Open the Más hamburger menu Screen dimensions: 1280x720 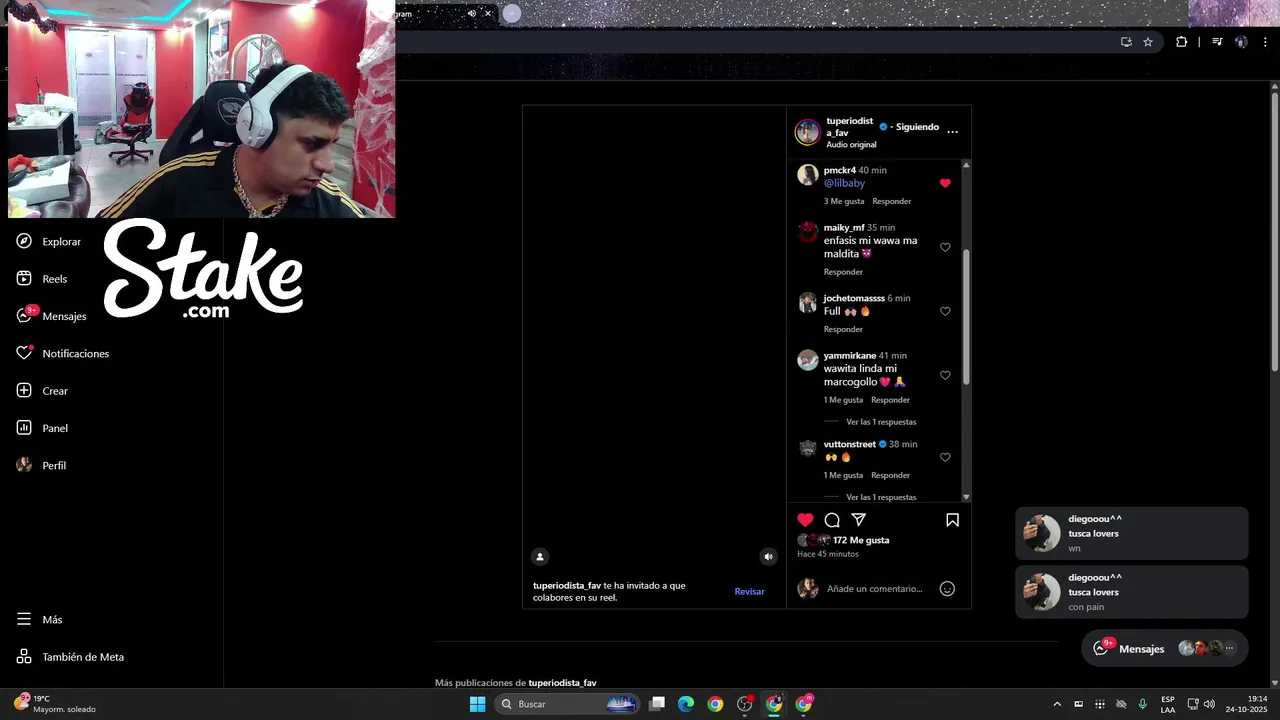click(40, 619)
